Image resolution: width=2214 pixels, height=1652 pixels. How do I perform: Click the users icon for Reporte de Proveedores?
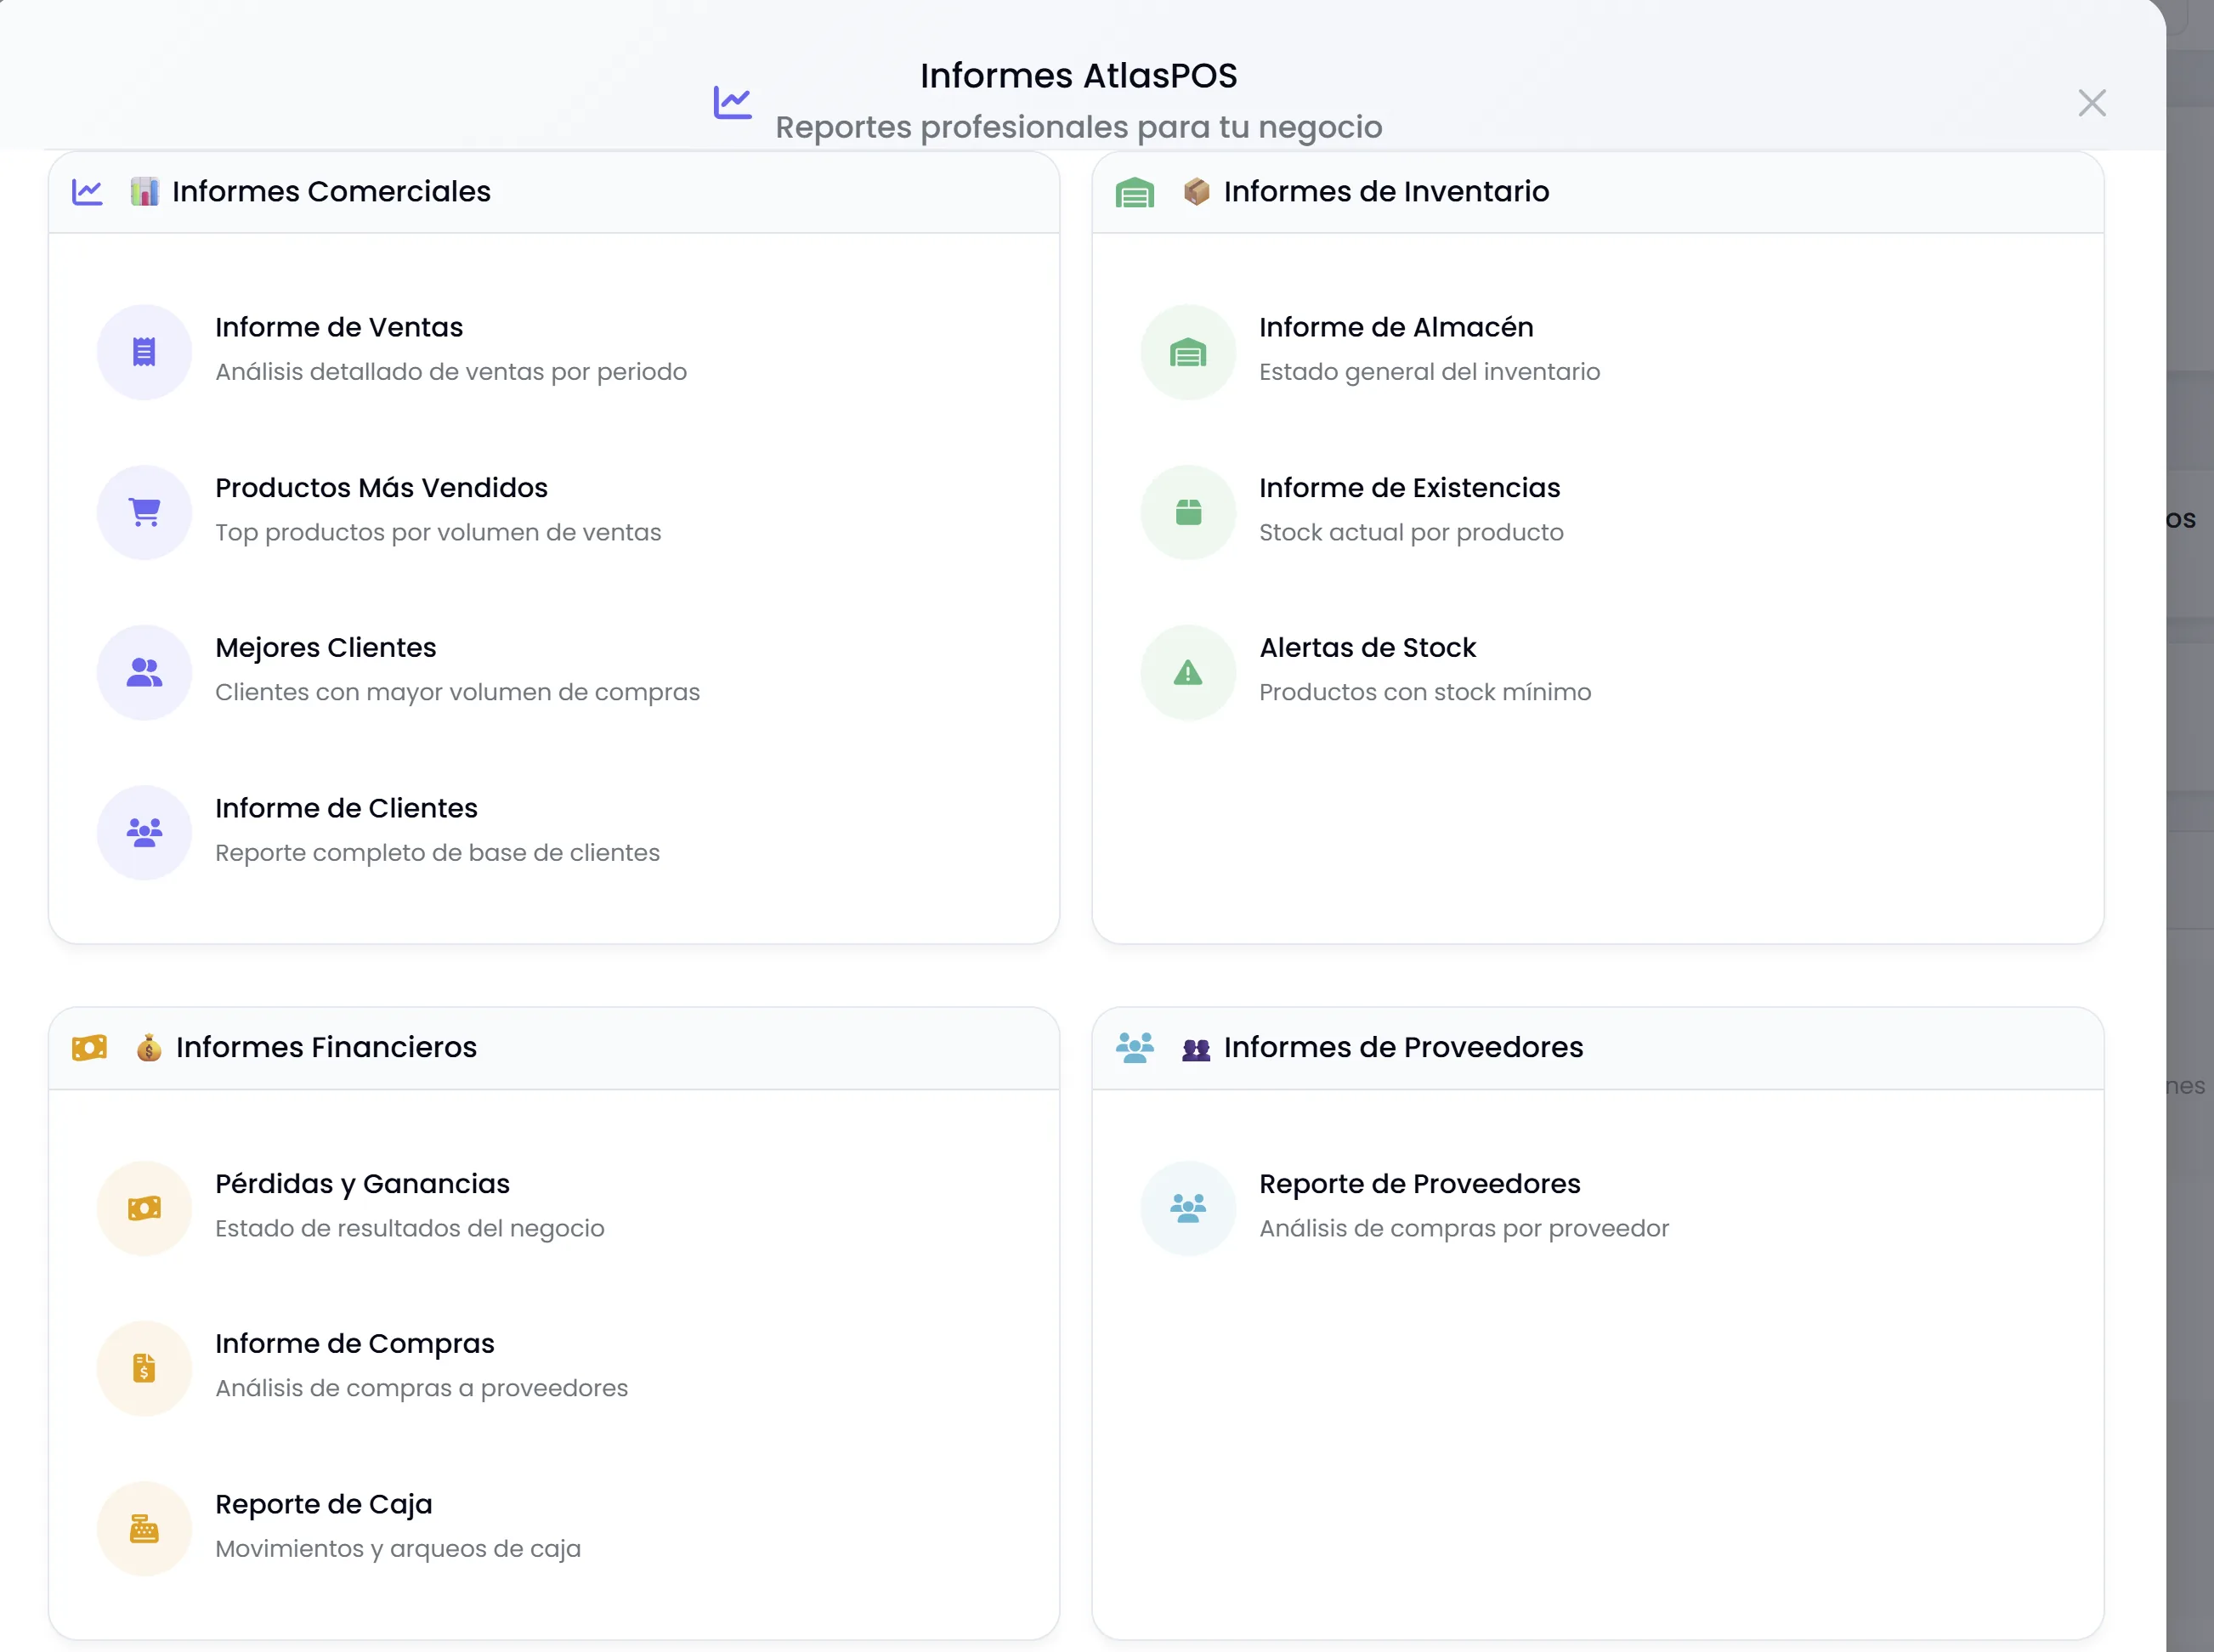(1188, 1208)
